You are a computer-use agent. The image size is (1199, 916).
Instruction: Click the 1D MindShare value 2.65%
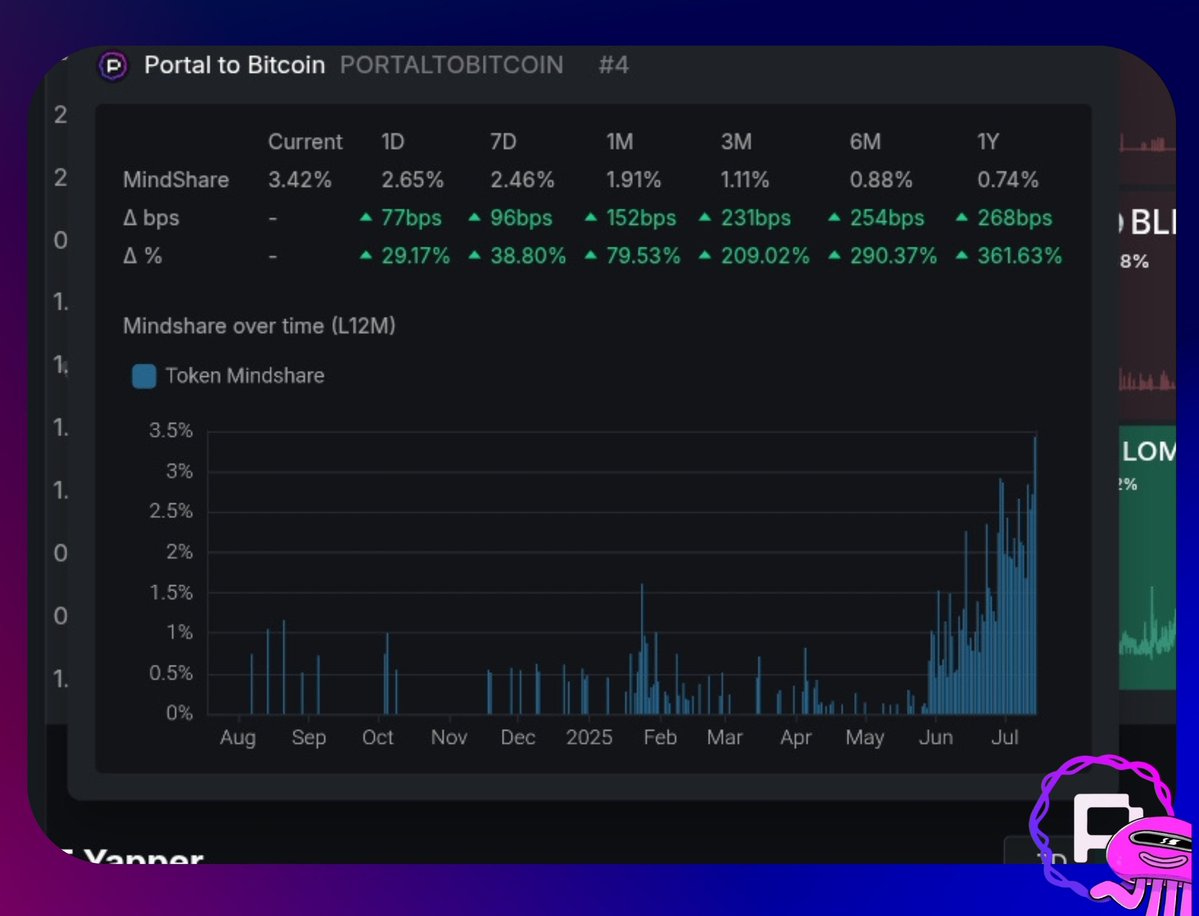pyautogui.click(x=412, y=180)
